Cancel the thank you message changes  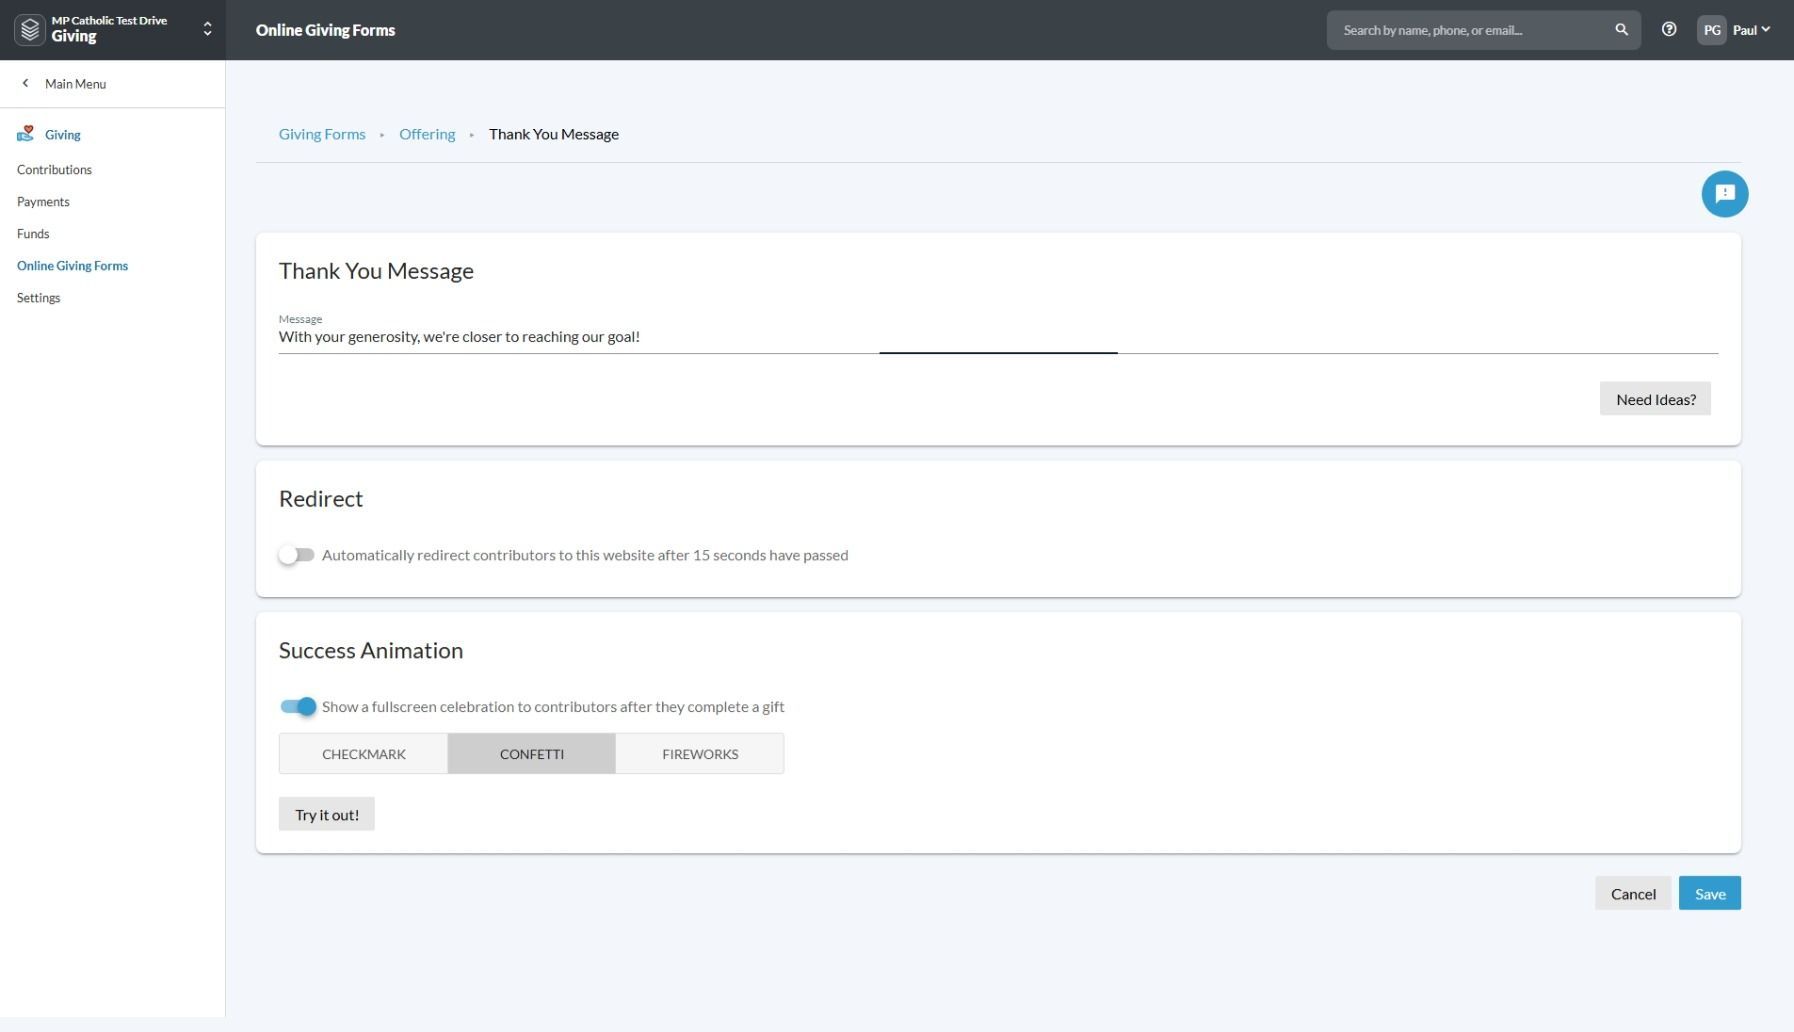click(1633, 894)
